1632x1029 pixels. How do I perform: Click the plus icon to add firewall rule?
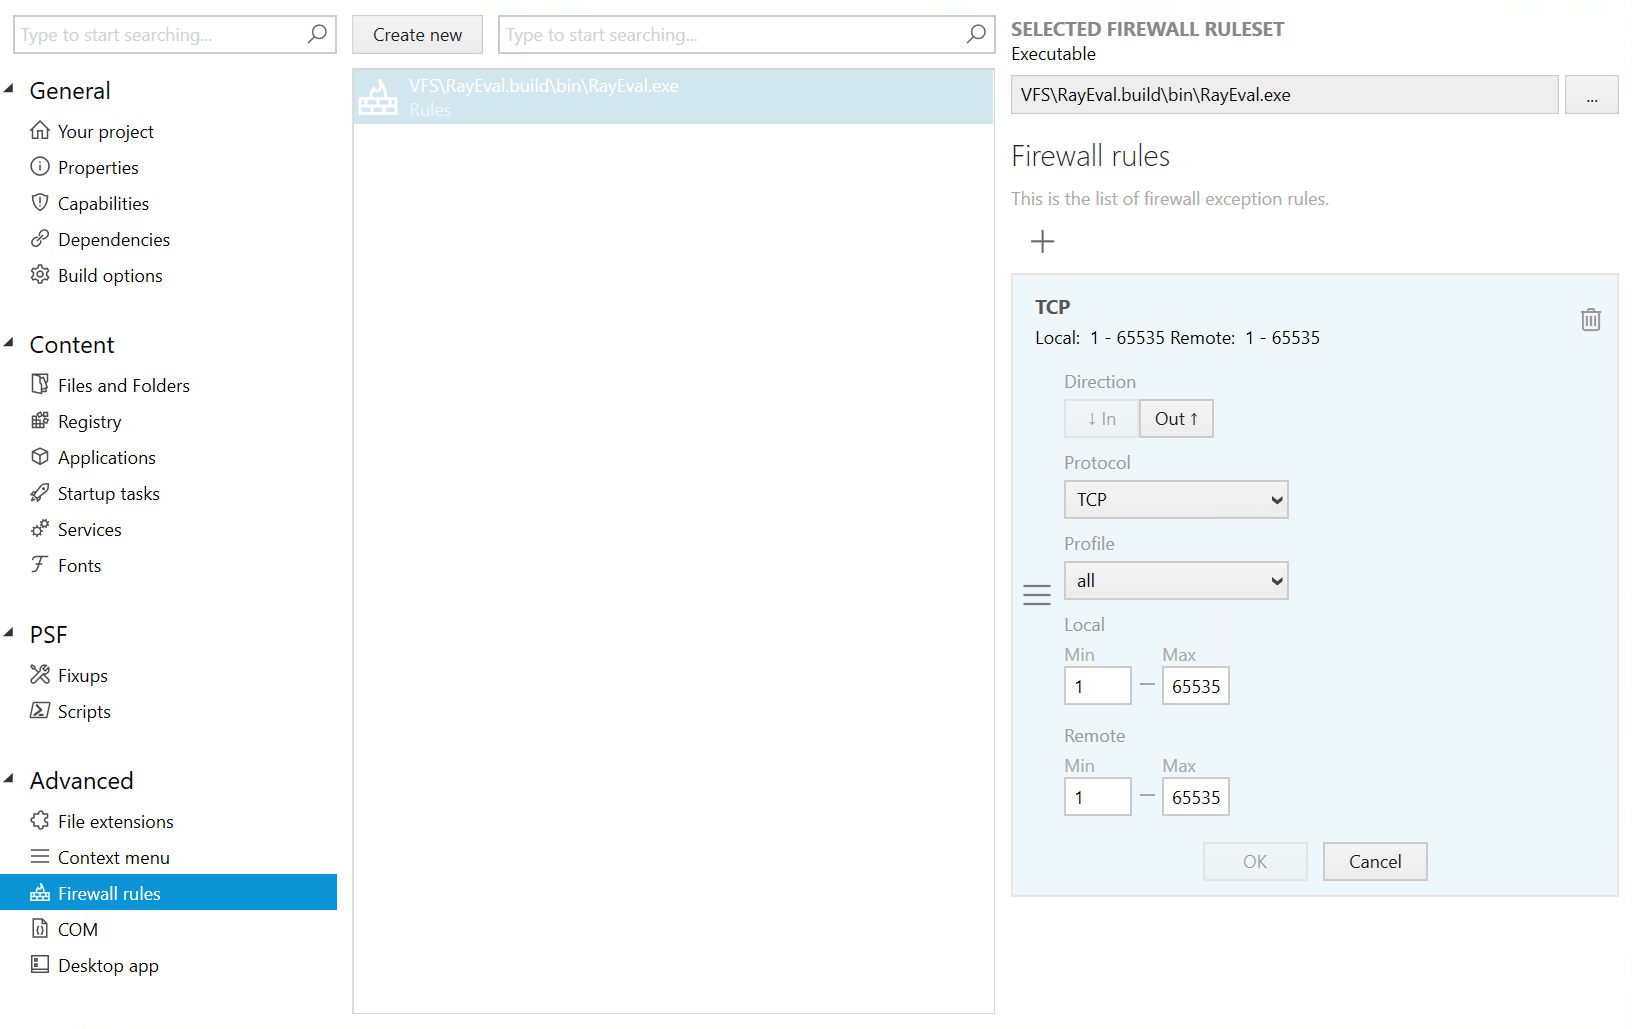1042,241
